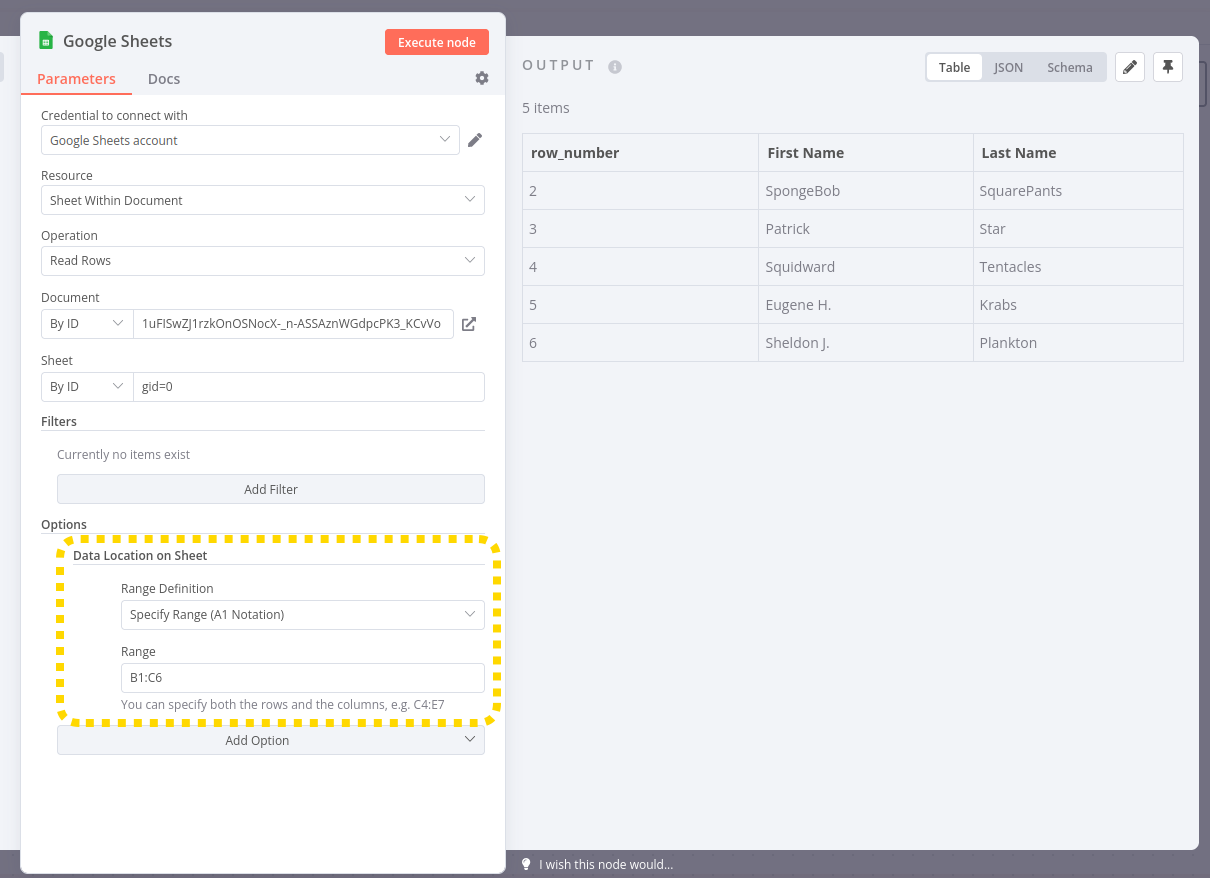This screenshot has width=1210, height=878.
Task: Click the Google Sheets node icon
Action: [45, 41]
